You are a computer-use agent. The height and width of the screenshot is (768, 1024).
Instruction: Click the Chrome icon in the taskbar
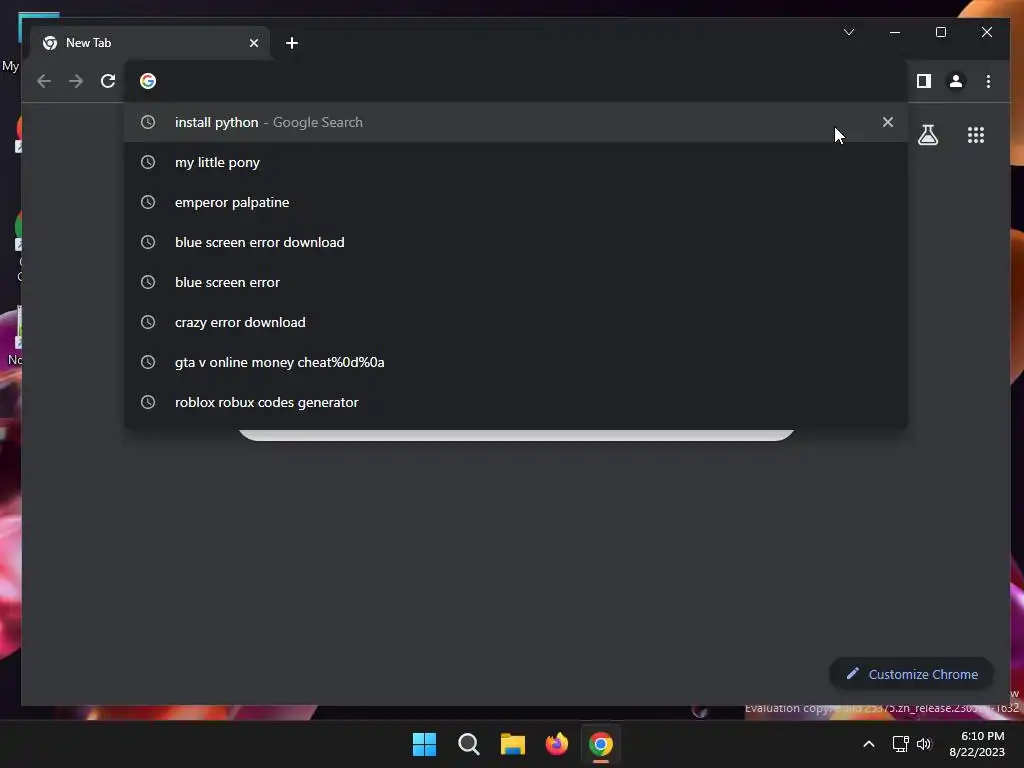[x=601, y=744]
